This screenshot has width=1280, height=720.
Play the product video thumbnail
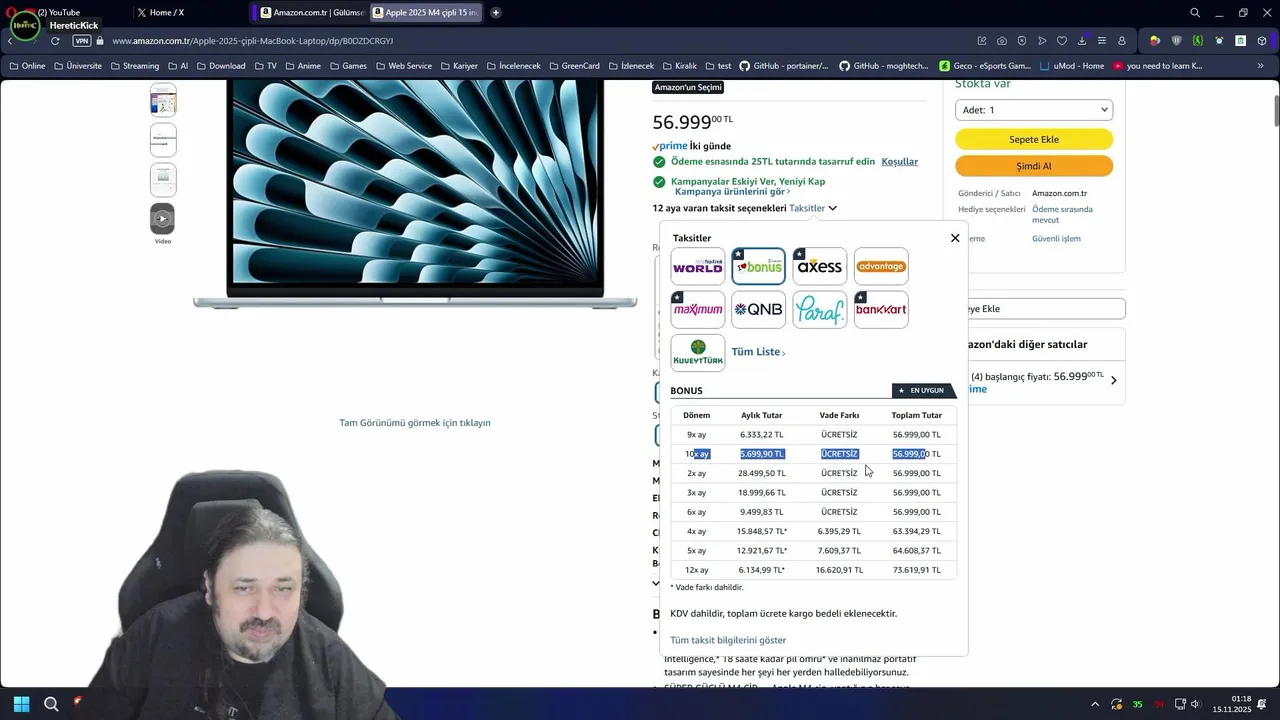coord(162,219)
